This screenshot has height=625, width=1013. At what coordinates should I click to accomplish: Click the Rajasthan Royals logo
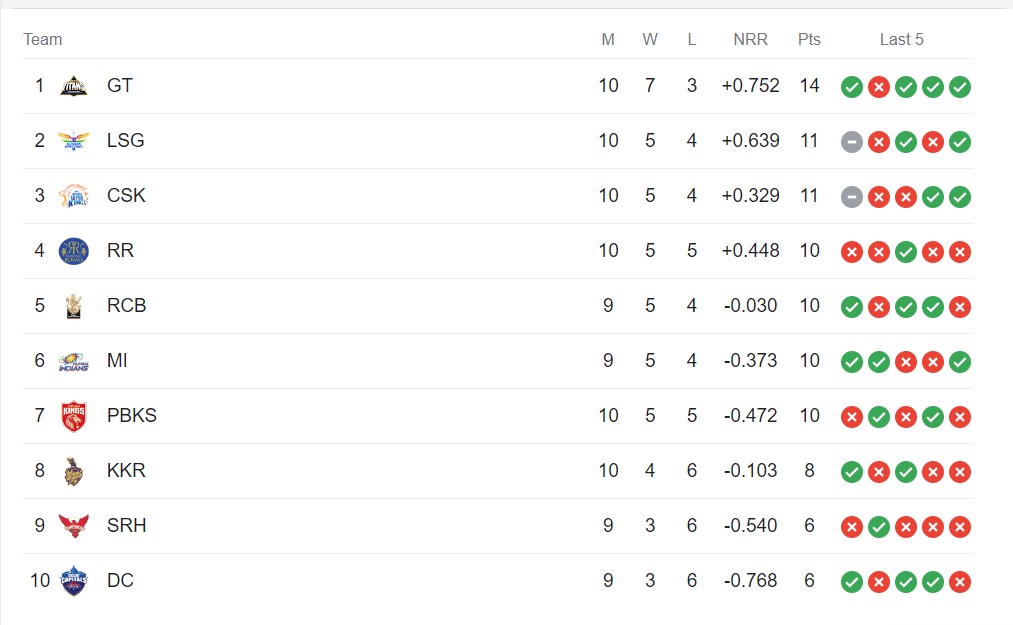(x=73, y=251)
